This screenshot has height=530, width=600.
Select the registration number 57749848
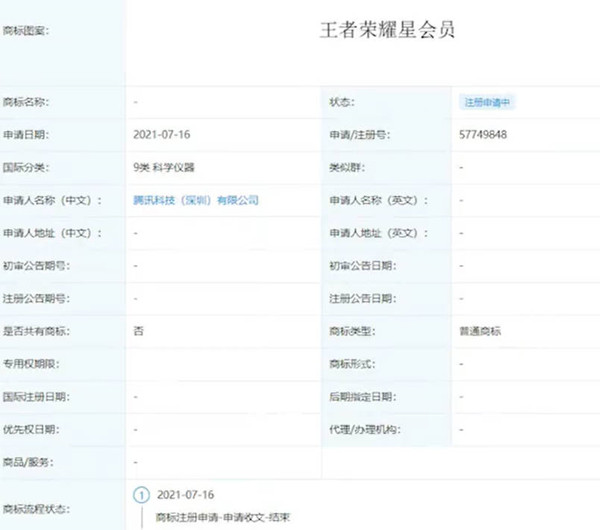[483, 135]
